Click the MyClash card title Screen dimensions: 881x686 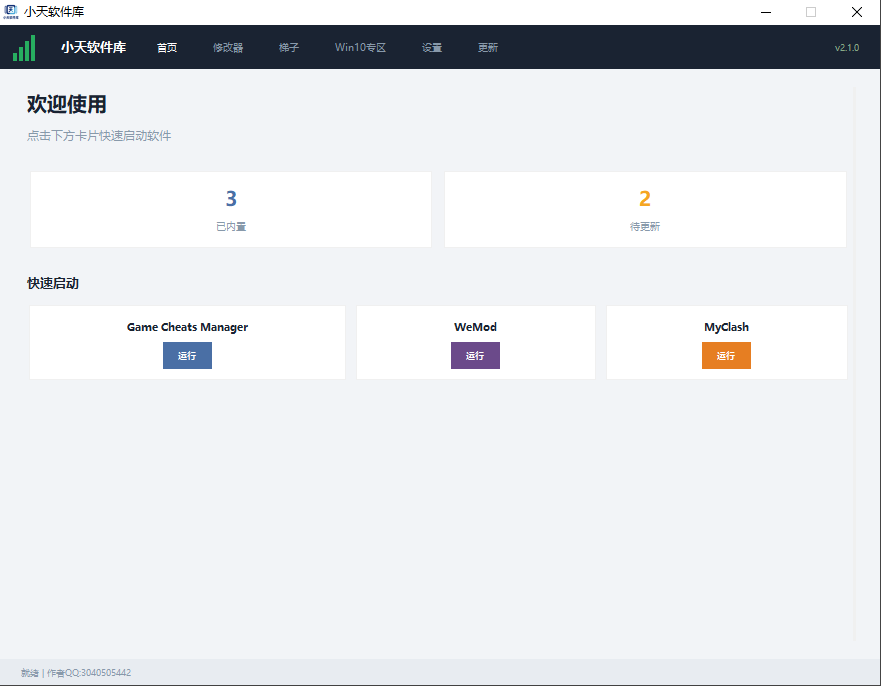point(726,327)
